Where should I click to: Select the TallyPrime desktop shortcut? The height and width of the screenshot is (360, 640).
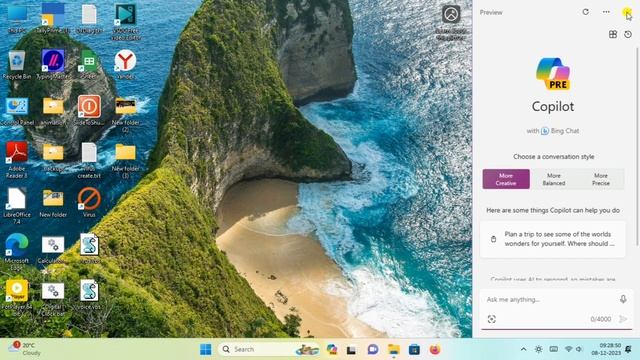click(53, 19)
